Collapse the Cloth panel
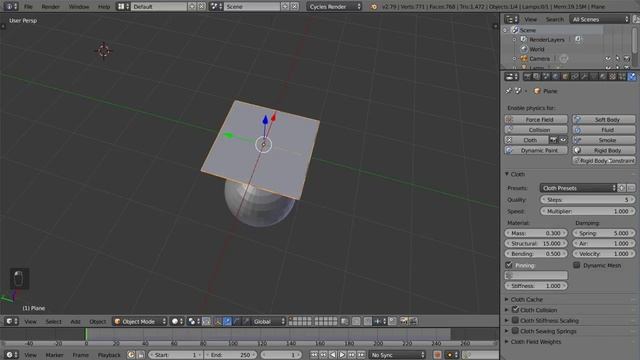The height and width of the screenshot is (360, 640). 507,174
